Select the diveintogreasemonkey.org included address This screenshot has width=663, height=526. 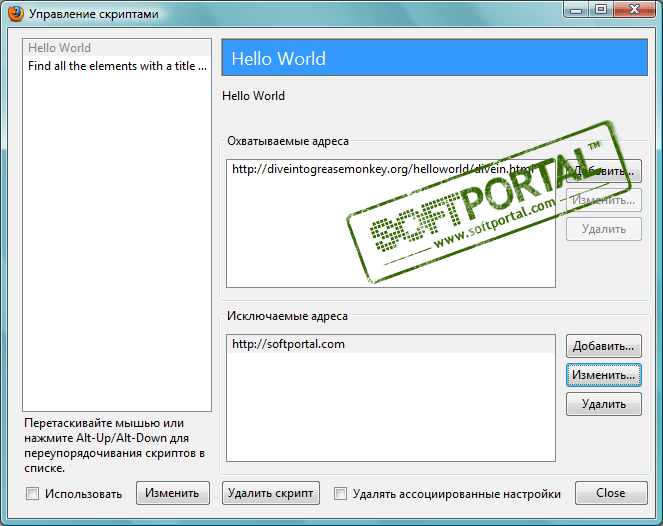391,169
